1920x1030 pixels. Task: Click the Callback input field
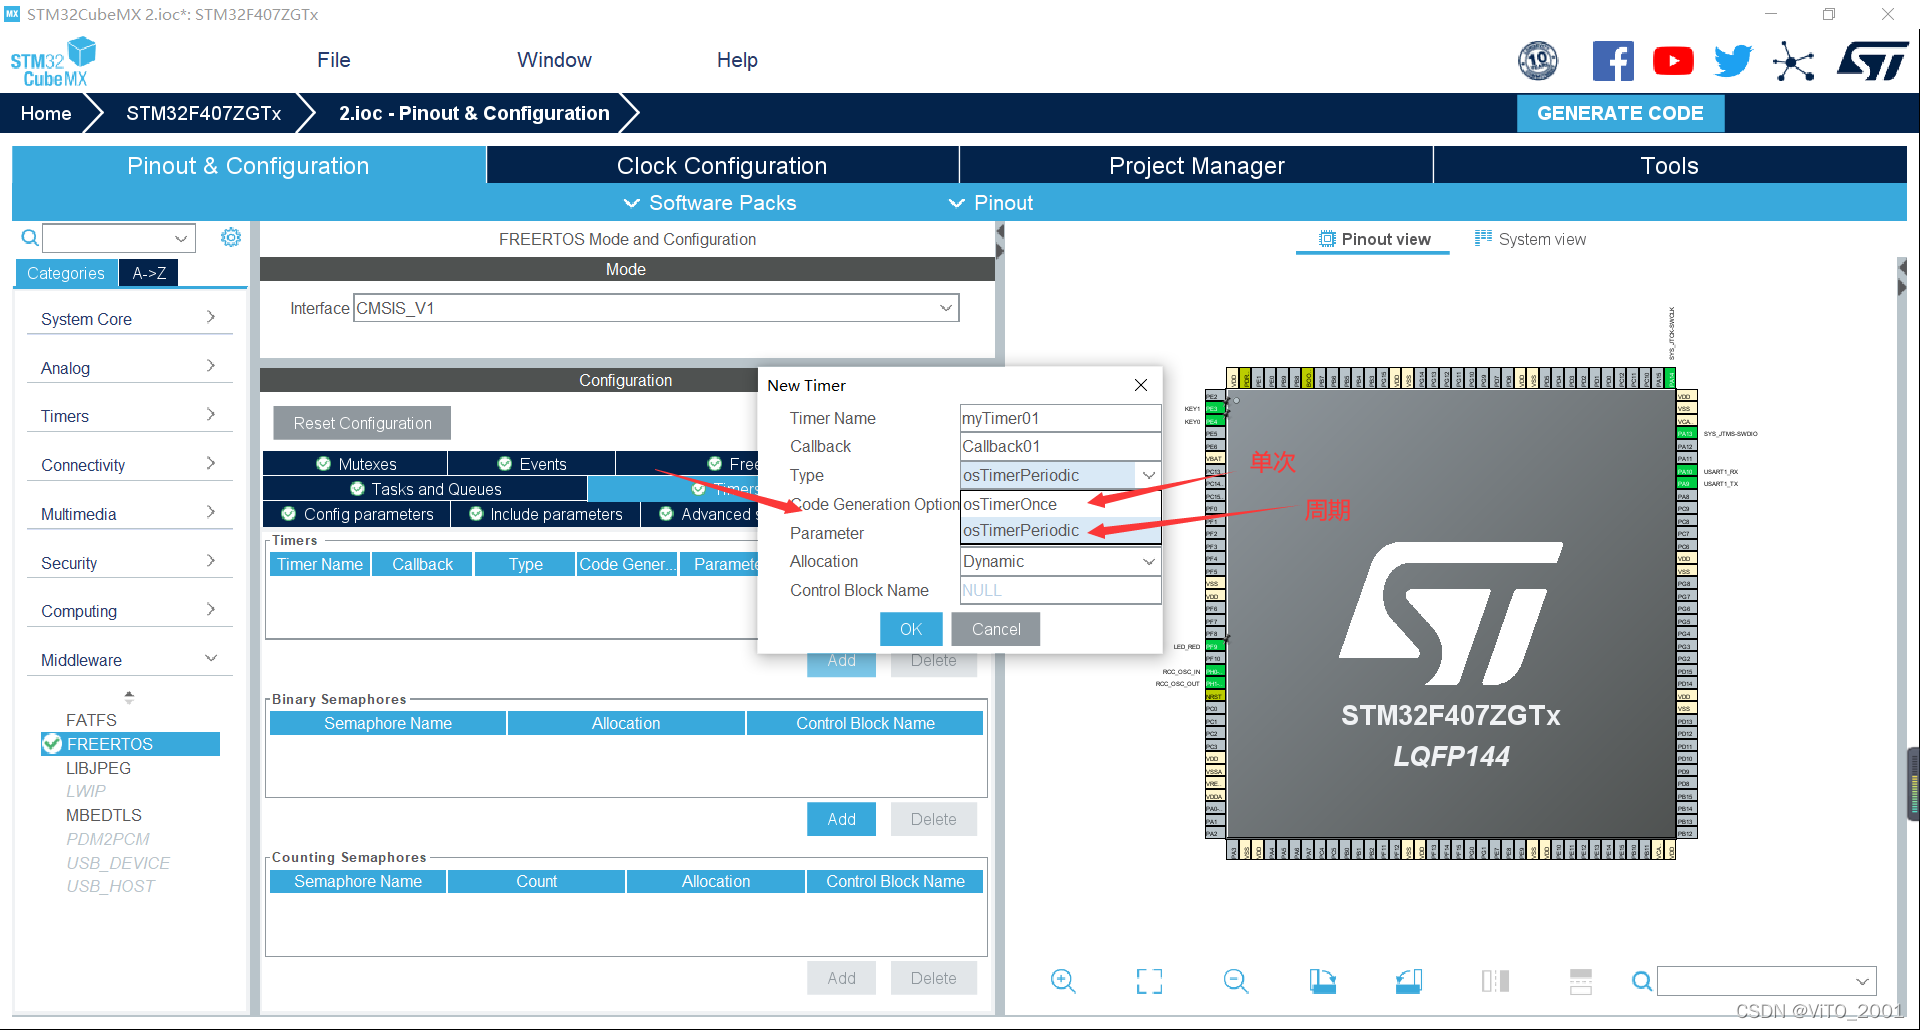[1060, 446]
